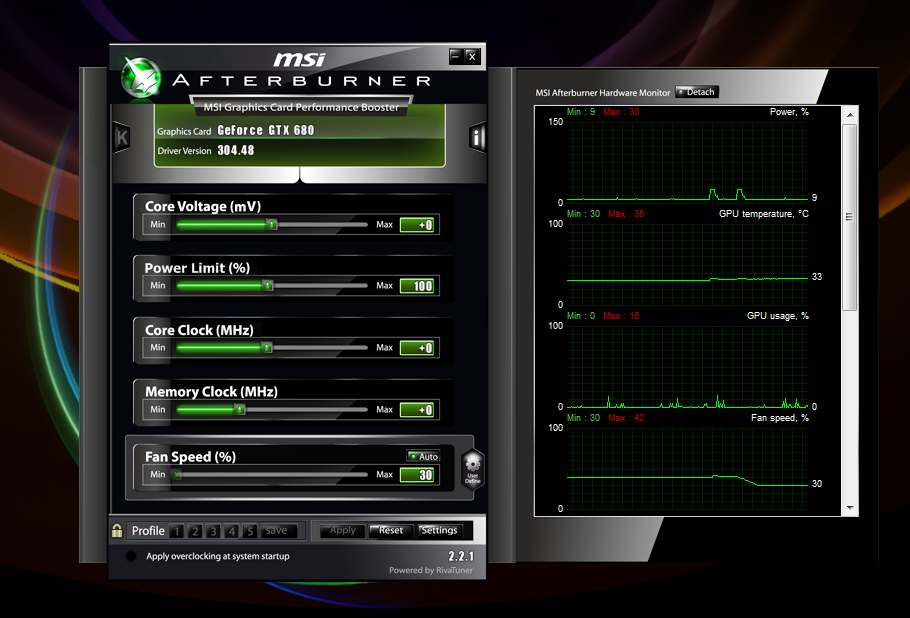This screenshot has width=910, height=618.
Task: Click the profile Save button
Action: click(x=279, y=531)
